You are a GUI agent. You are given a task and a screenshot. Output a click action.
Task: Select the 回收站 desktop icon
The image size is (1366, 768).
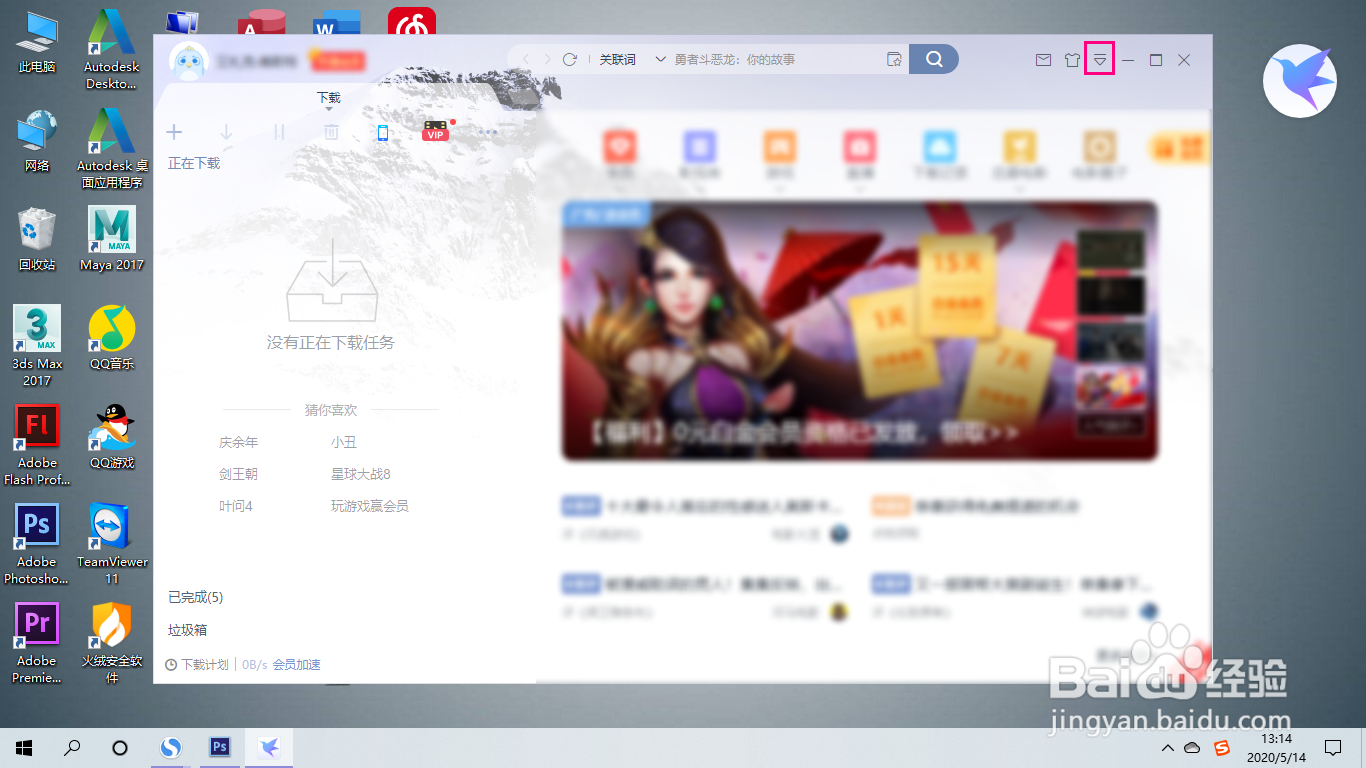[37, 240]
